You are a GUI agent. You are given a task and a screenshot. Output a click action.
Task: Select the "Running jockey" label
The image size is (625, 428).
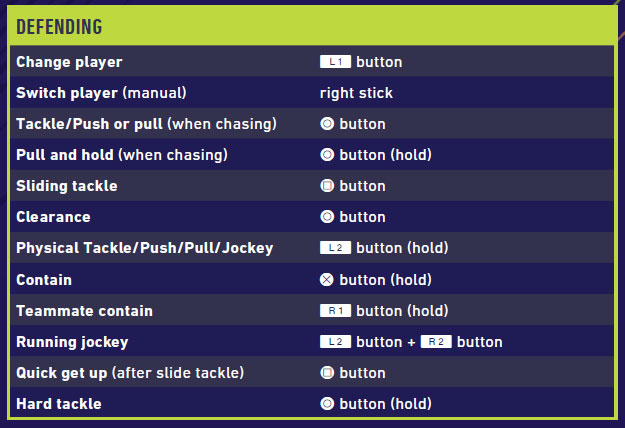pyautogui.click(x=72, y=342)
